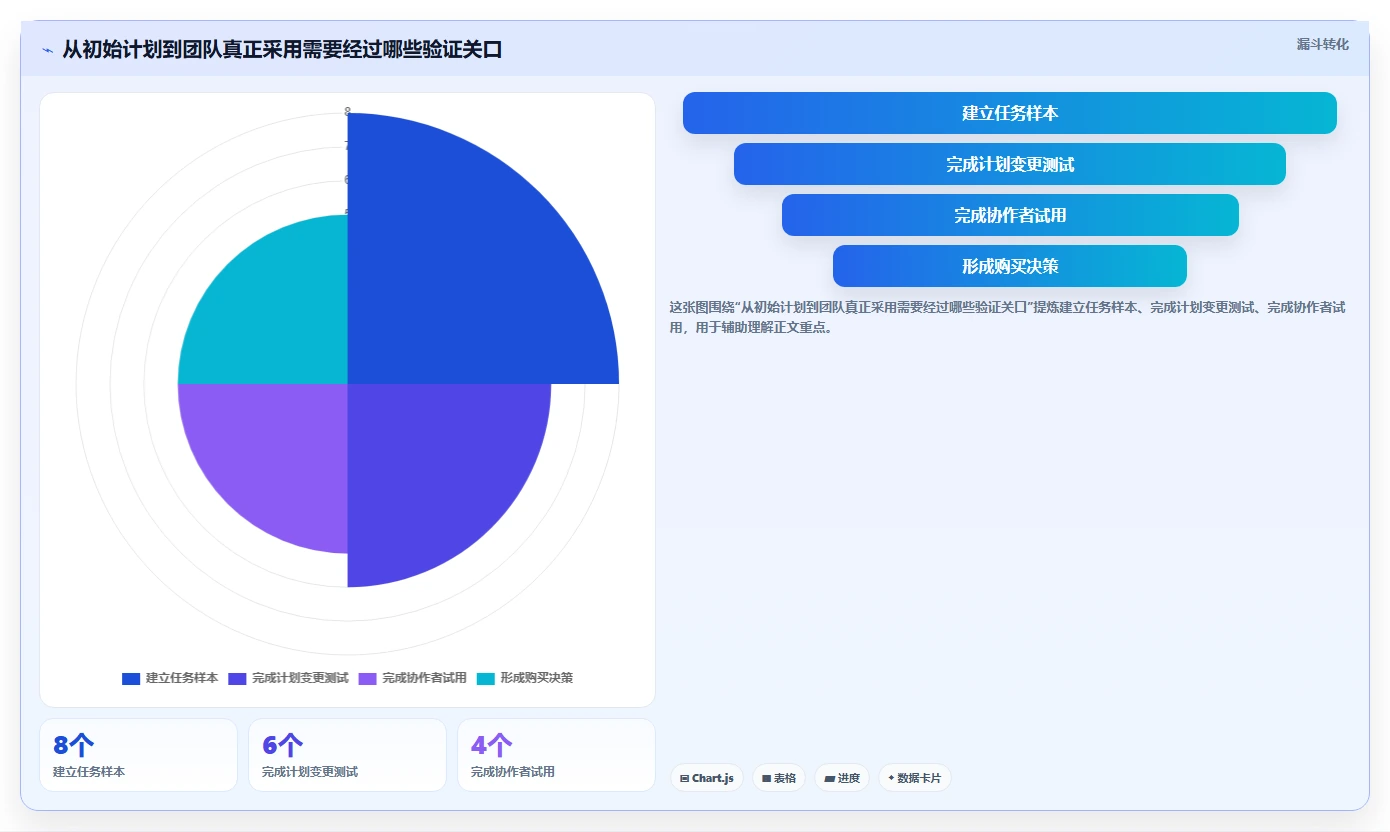Click the 形成购买决策 funnel bar
This screenshot has width=1390, height=832.
tap(1010, 266)
